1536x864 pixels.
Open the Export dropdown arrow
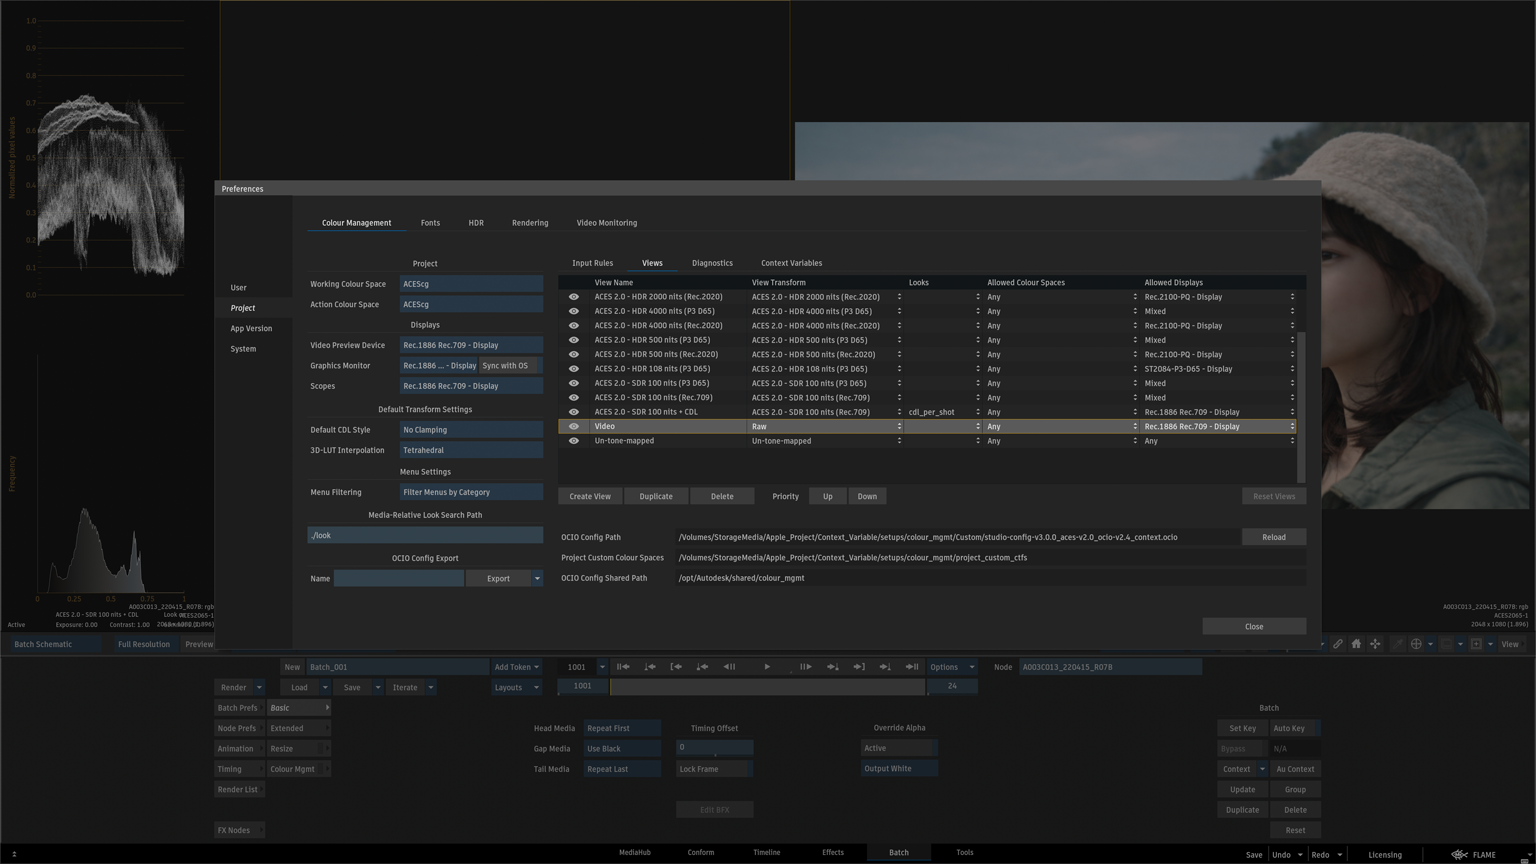tap(537, 578)
